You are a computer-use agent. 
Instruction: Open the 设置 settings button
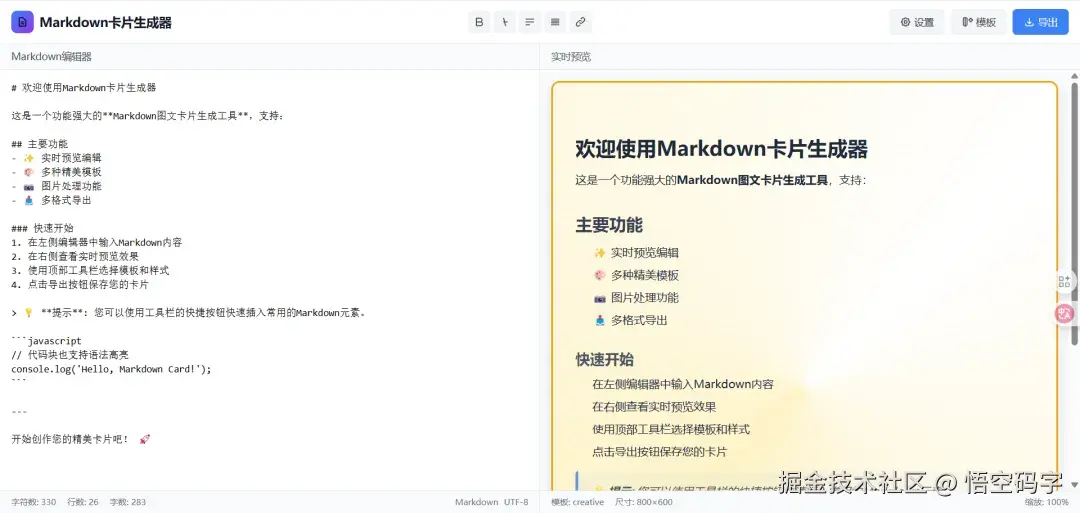(x=917, y=22)
